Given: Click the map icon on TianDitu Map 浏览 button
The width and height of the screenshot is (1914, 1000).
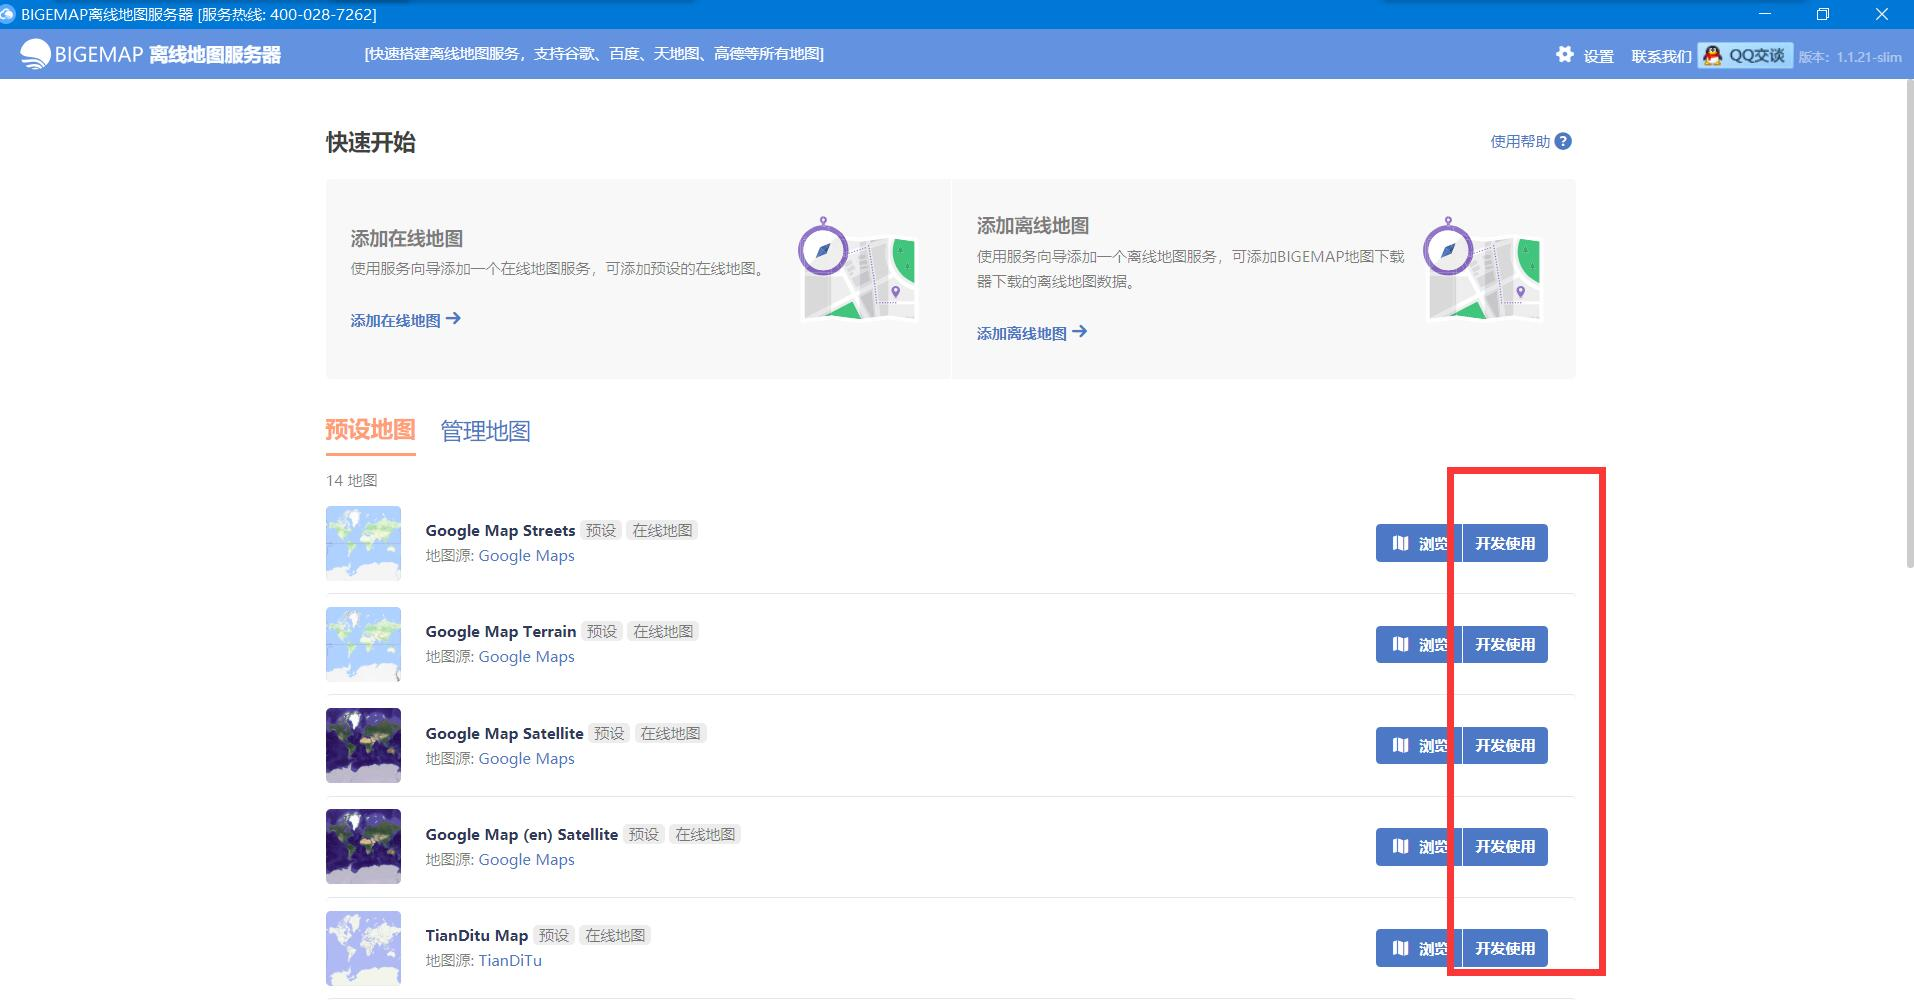Looking at the screenshot, I should tap(1399, 948).
